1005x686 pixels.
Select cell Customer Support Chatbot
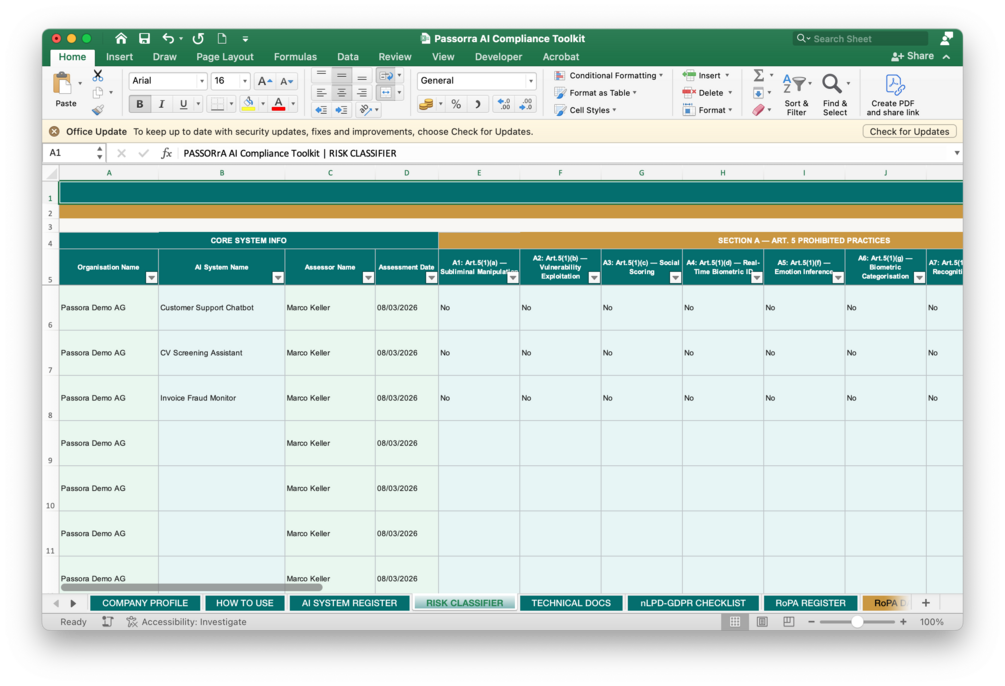tap(221, 308)
